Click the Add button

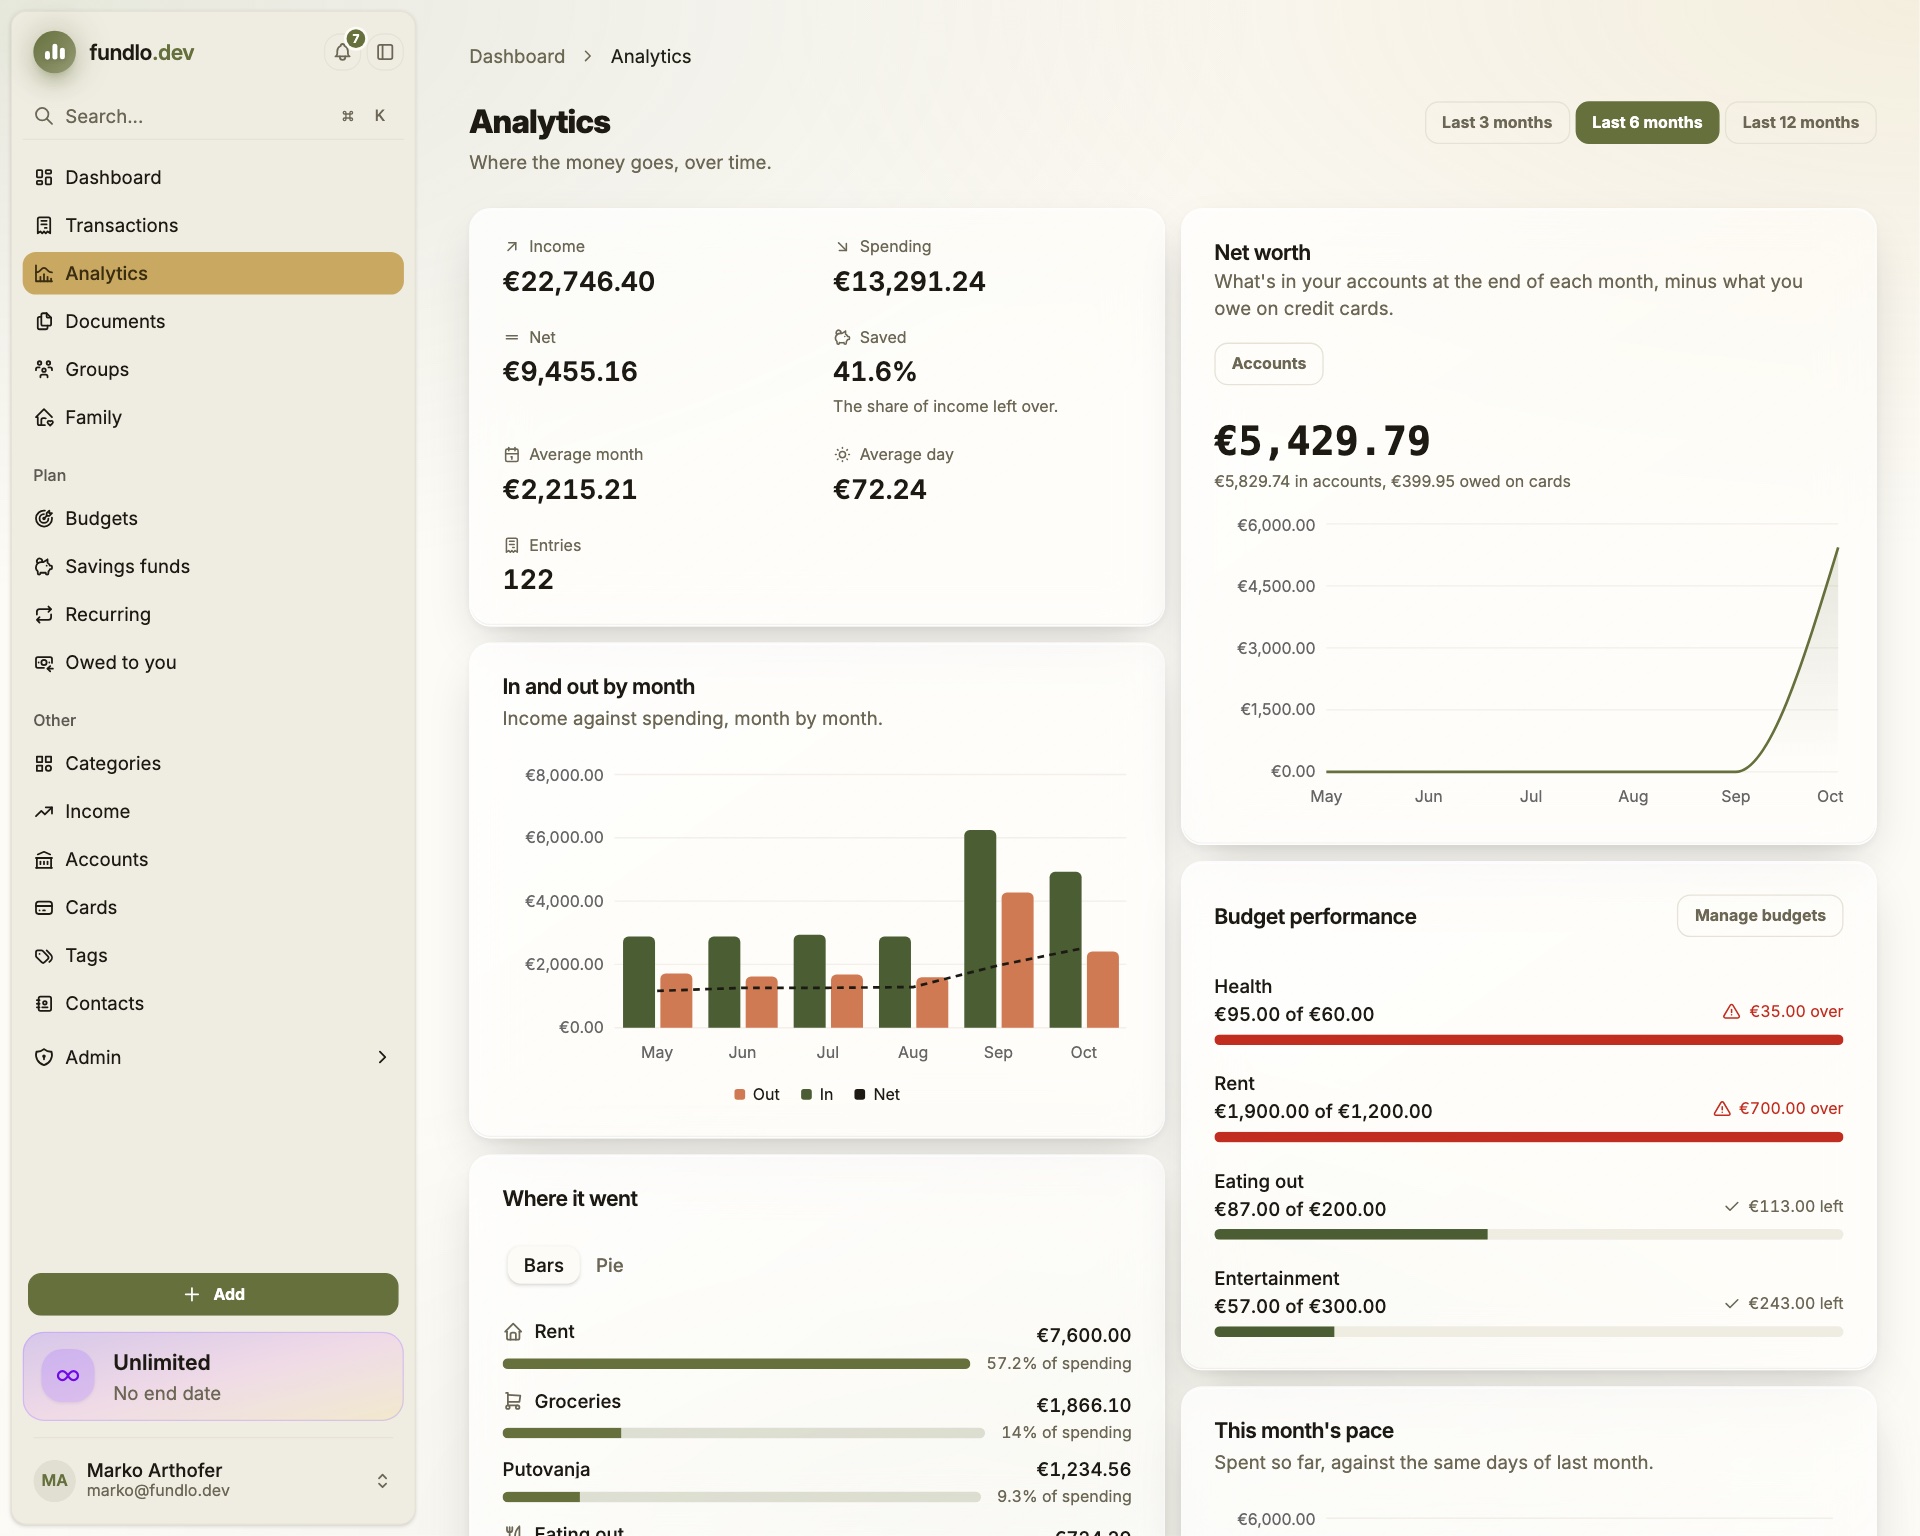pyautogui.click(x=213, y=1294)
